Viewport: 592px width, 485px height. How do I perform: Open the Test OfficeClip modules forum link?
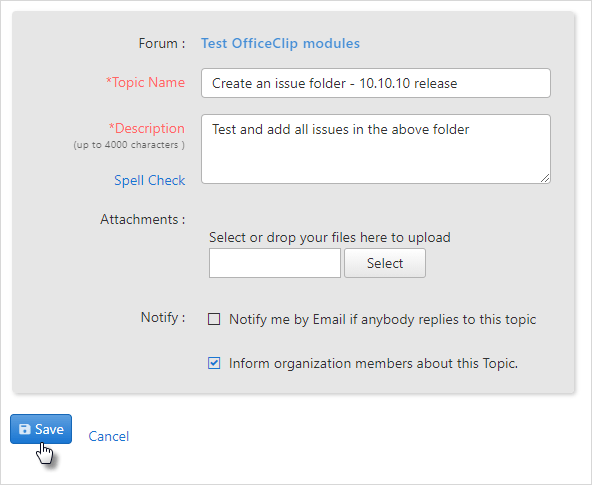[x=280, y=43]
